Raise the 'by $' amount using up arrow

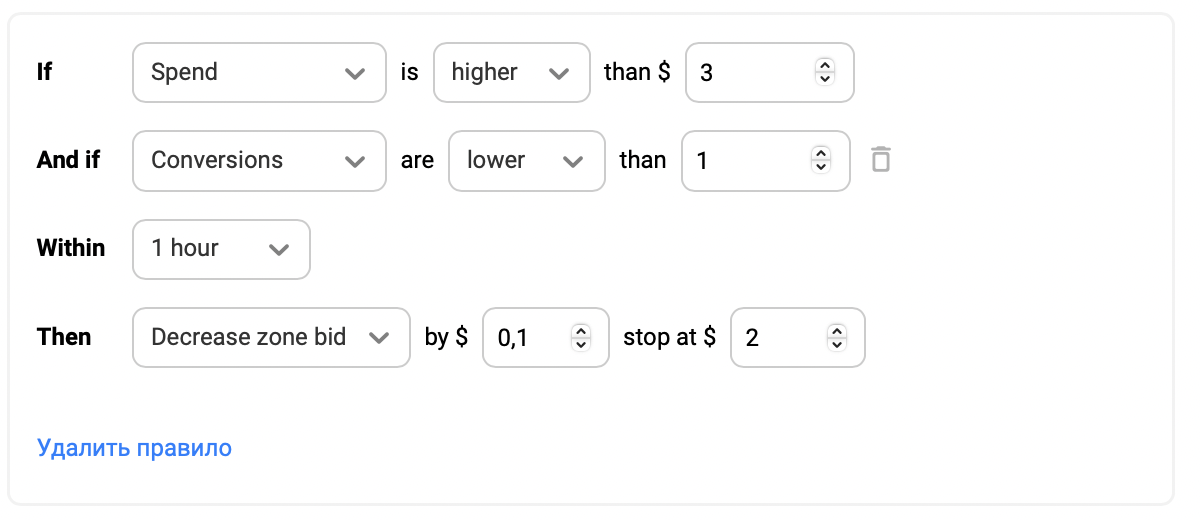click(580, 330)
